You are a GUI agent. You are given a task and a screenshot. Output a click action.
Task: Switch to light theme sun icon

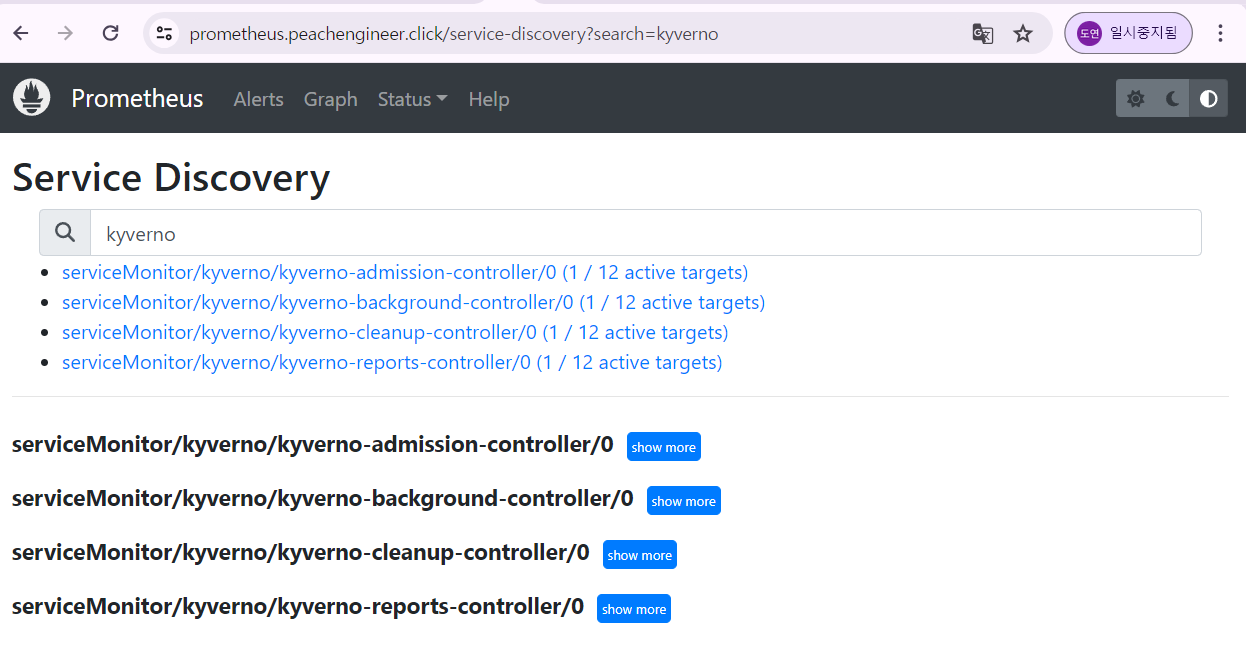(1135, 98)
